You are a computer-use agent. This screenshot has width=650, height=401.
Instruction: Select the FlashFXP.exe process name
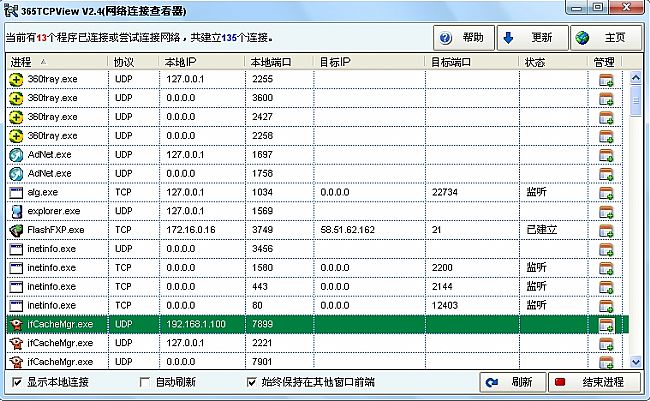(56, 230)
